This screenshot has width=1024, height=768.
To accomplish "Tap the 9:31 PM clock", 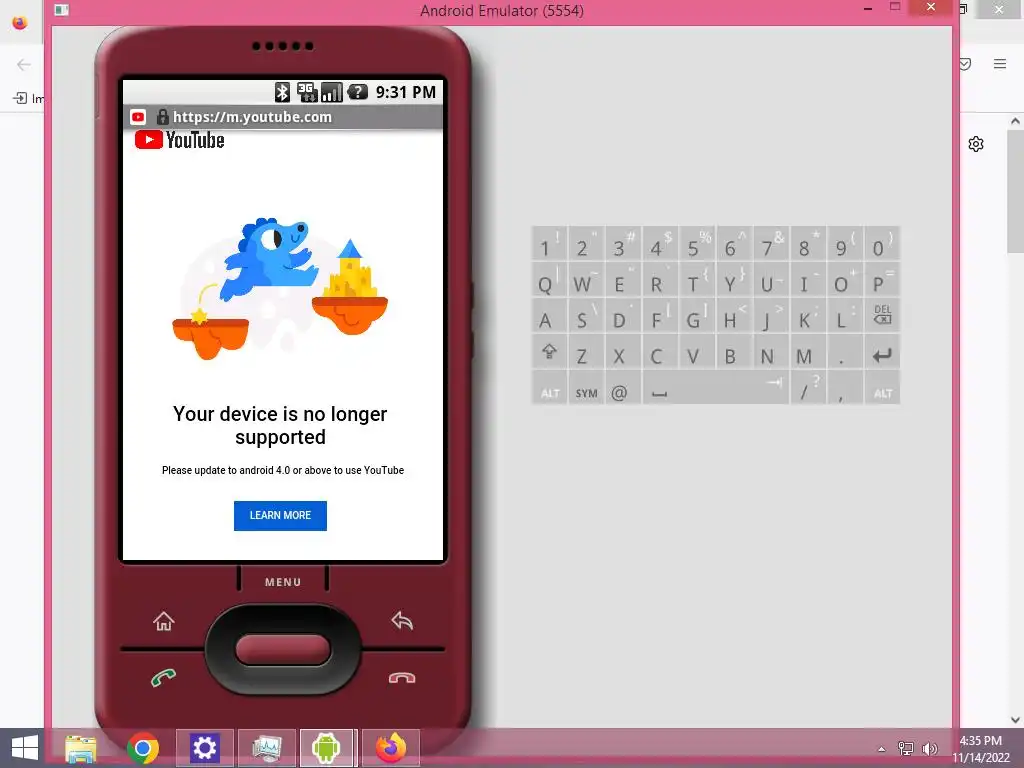I will point(406,92).
